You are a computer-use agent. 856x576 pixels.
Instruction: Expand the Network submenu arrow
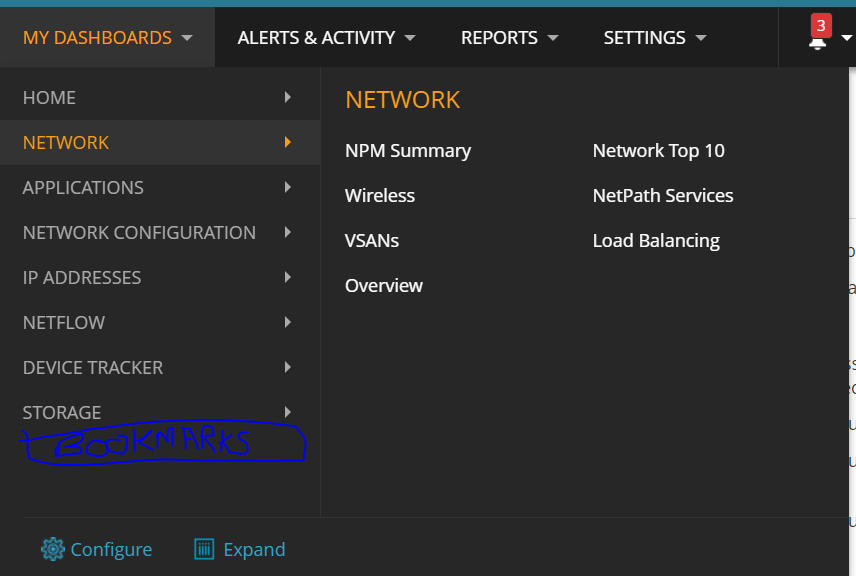point(288,142)
